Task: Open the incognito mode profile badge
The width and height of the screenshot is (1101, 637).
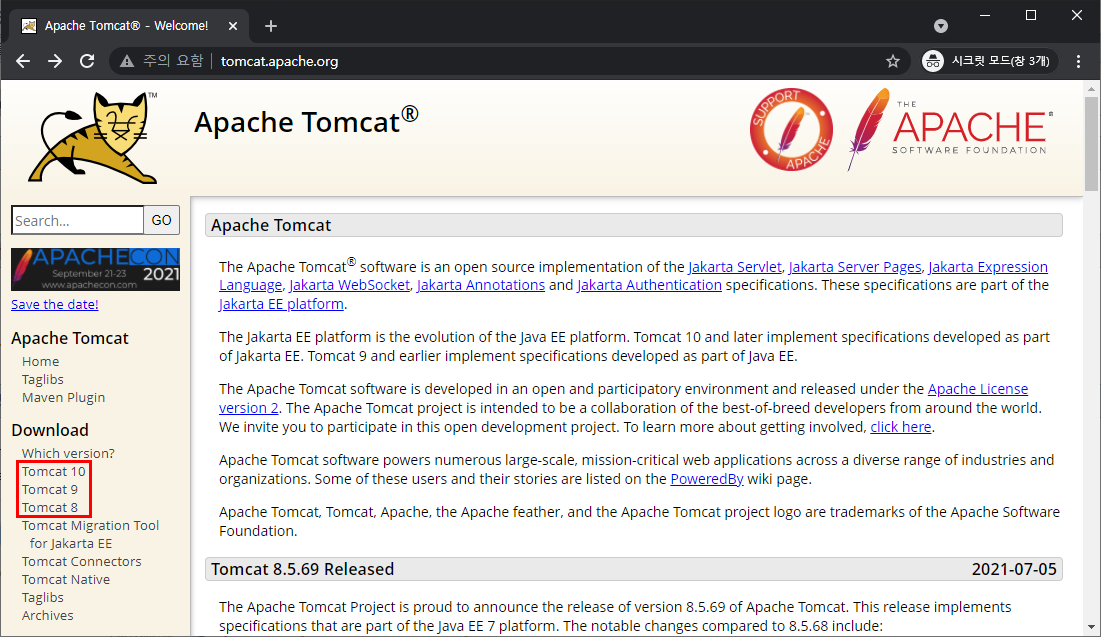Action: click(x=989, y=61)
